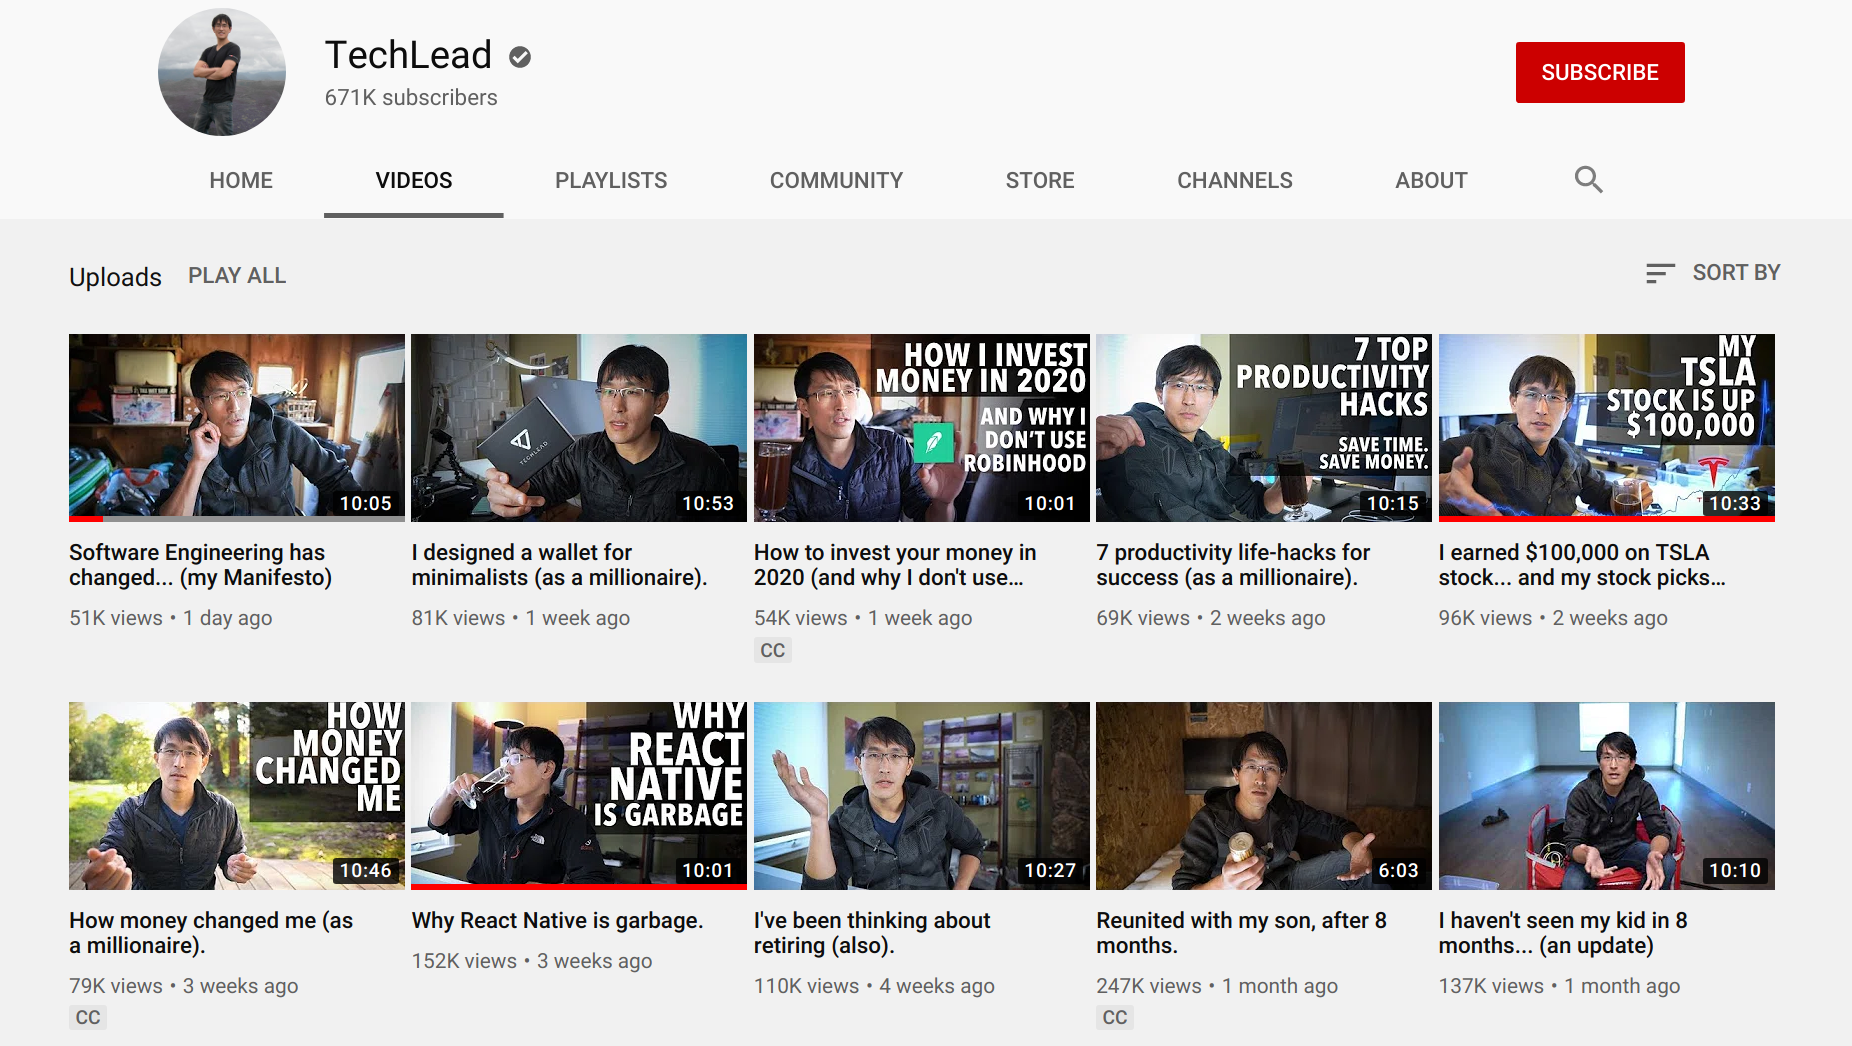Click '152K views • 3 weeks ago' text
Viewport: 1852px width, 1046px height.
pyautogui.click(x=532, y=961)
